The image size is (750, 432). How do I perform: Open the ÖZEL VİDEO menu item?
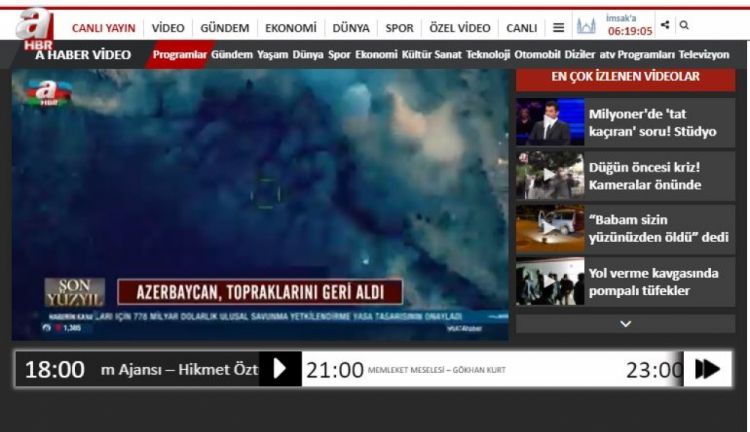point(459,28)
